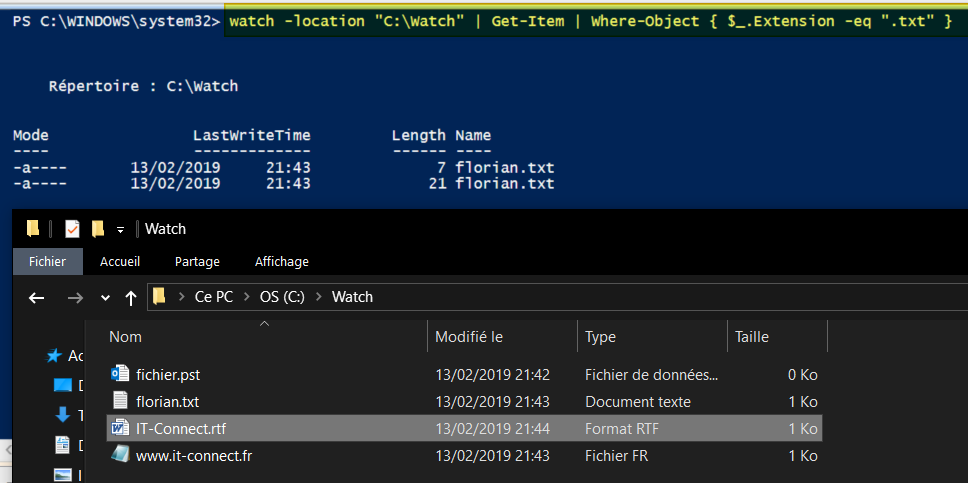This screenshot has height=483, width=968.
Task: Open the recent locations dropdown chevron
Action: [105, 297]
